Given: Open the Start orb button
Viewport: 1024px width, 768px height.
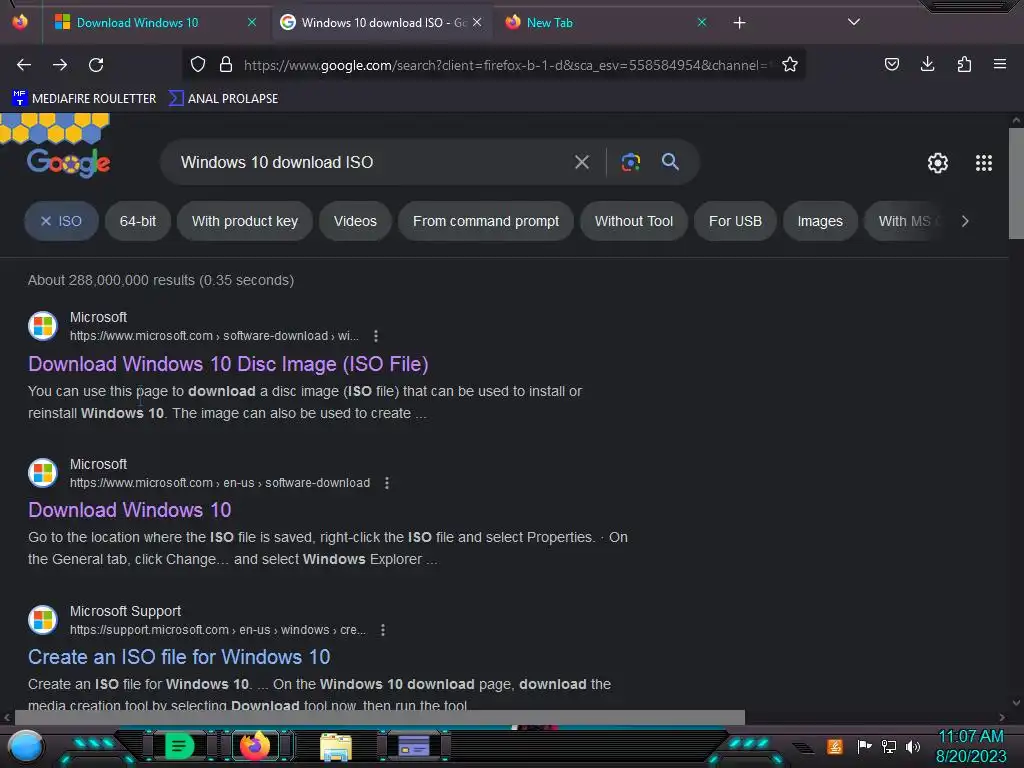Looking at the screenshot, I should 25,747.
